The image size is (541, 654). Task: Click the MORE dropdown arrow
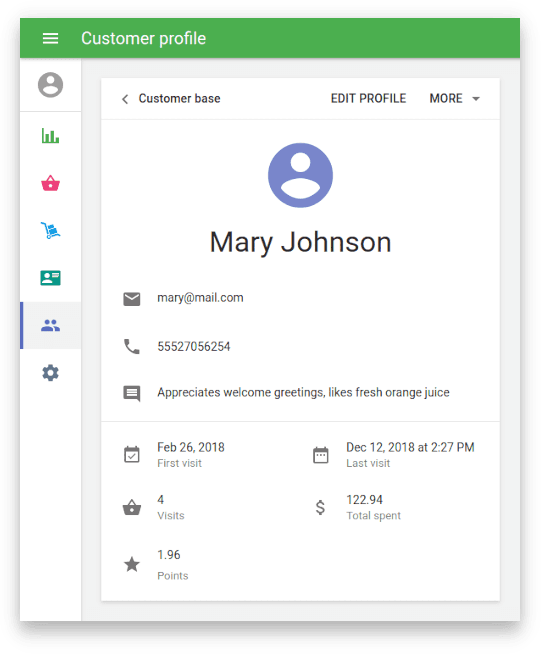pyautogui.click(x=476, y=99)
